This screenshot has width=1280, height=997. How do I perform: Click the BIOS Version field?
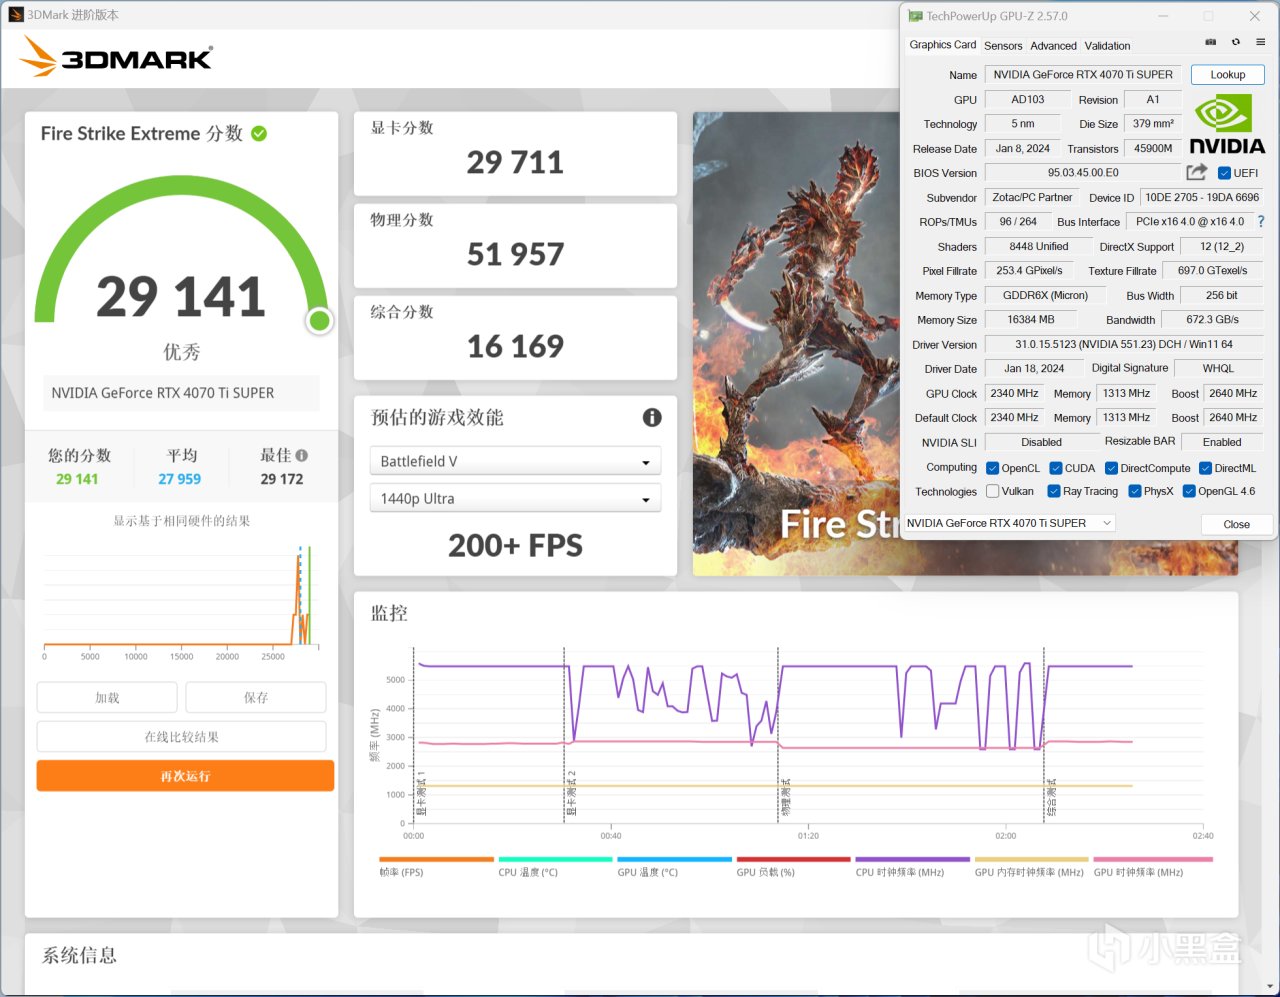1083,173
